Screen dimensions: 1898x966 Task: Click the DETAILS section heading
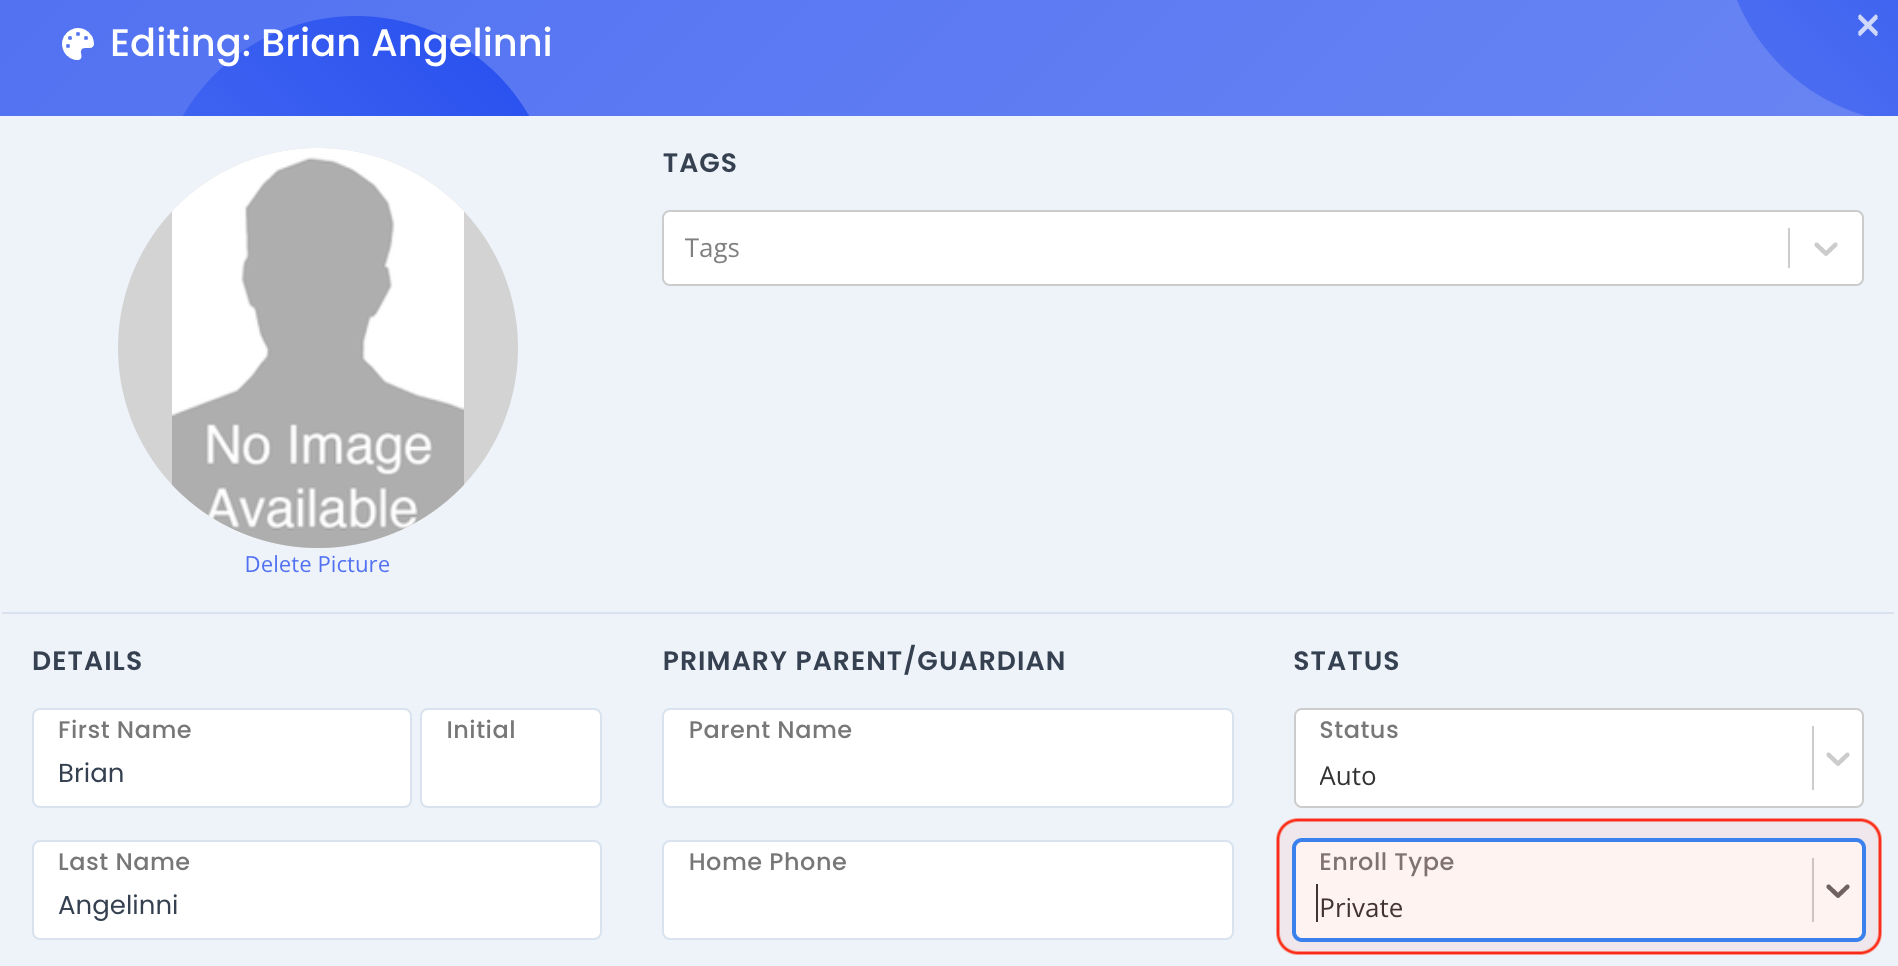click(87, 661)
